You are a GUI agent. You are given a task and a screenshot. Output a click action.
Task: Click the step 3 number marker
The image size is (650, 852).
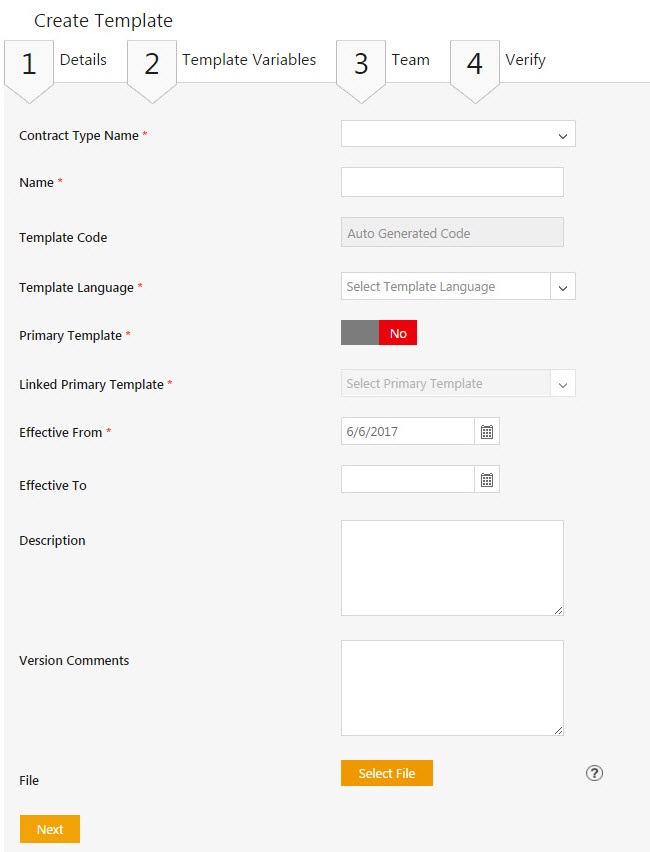tap(361, 65)
